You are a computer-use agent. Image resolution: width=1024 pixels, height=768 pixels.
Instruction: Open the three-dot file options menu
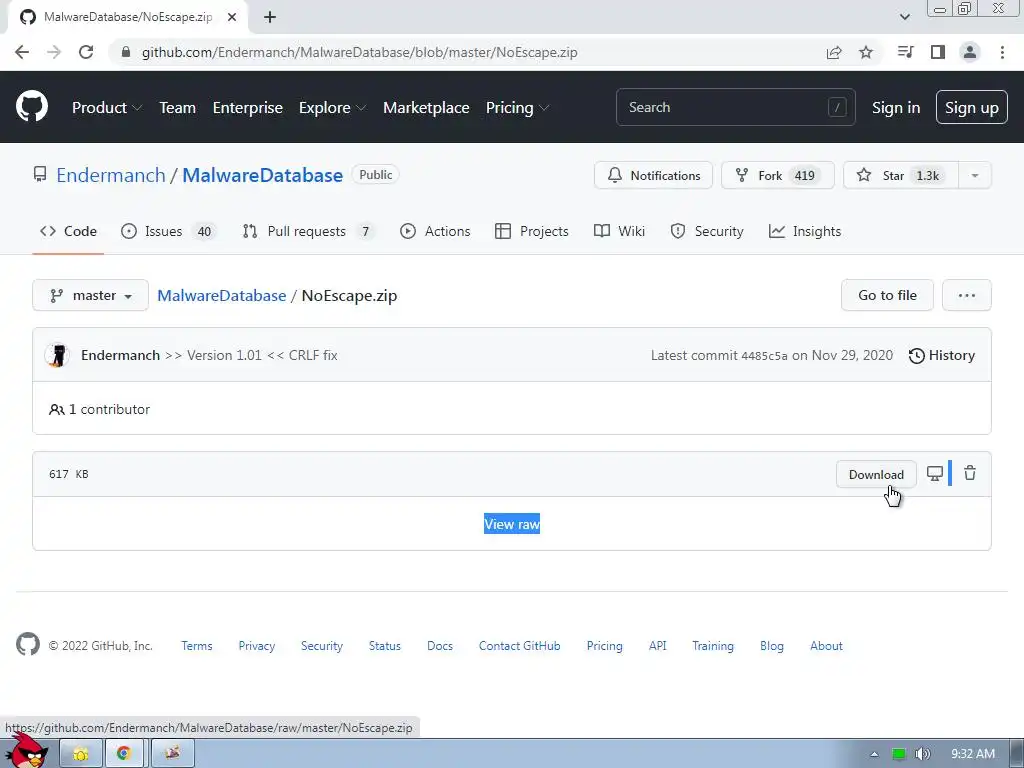(967, 295)
